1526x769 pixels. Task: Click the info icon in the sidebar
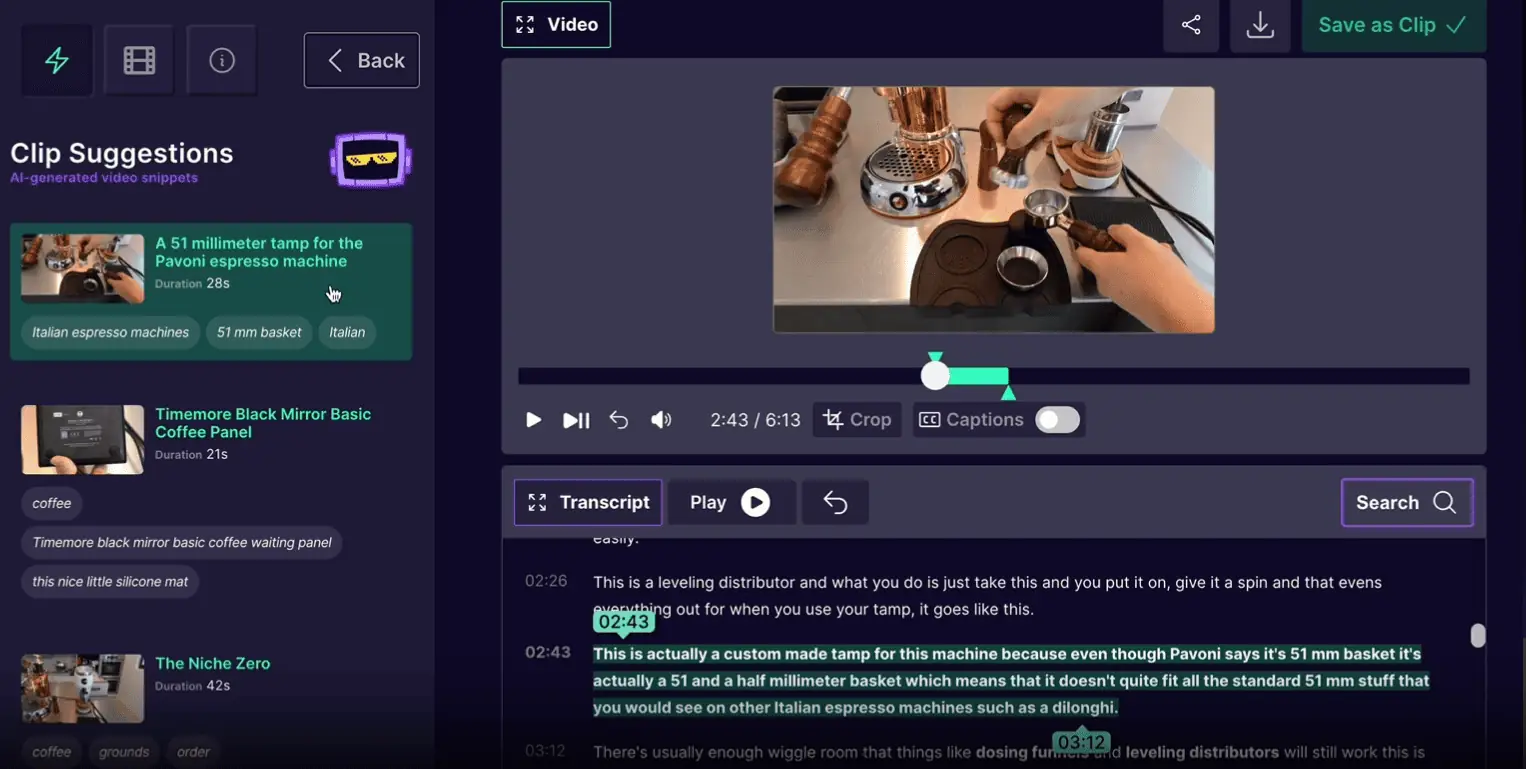point(221,60)
